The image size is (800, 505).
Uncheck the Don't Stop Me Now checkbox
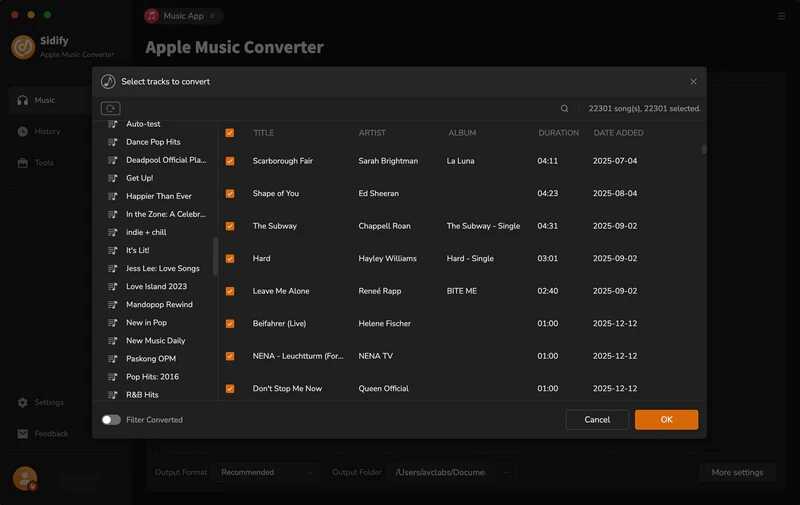[x=230, y=389]
